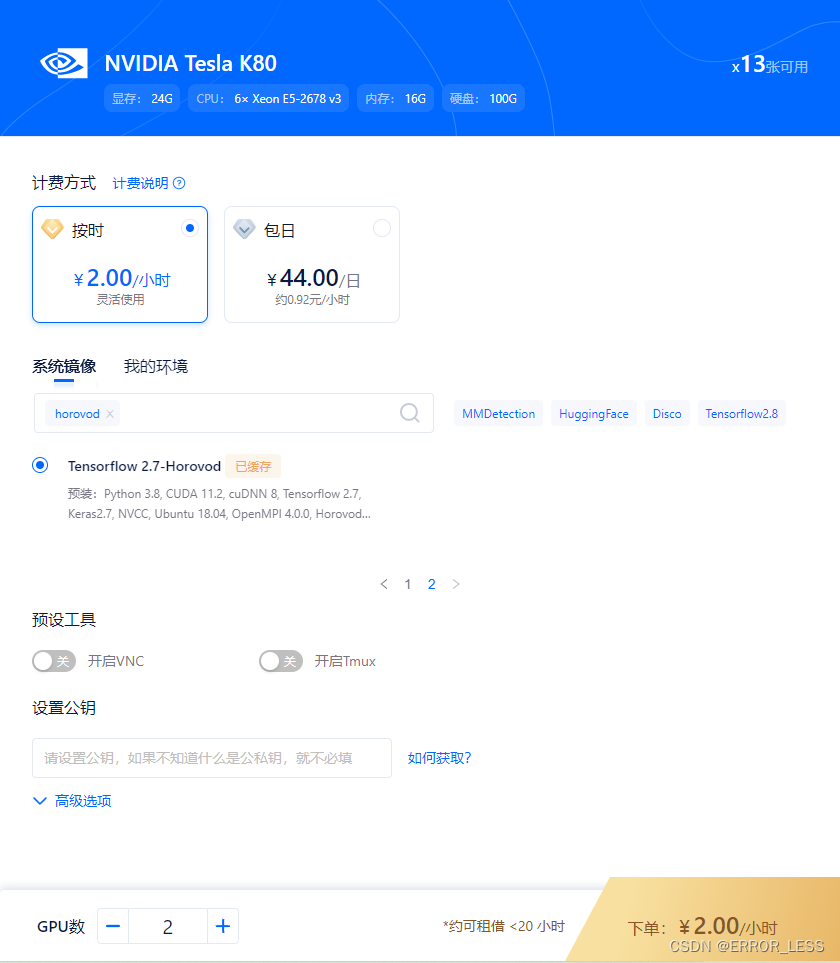Switch to the 系统镜像 tab
Viewport: 840px width, 963px height.
click(63, 366)
